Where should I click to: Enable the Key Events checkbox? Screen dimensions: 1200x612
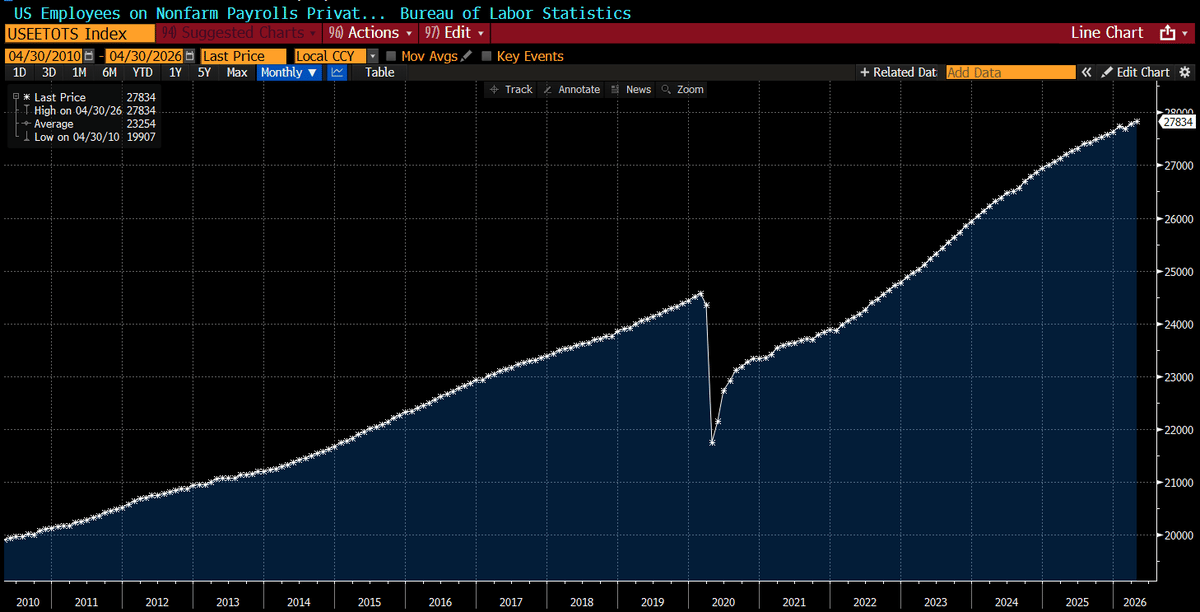click(487, 56)
